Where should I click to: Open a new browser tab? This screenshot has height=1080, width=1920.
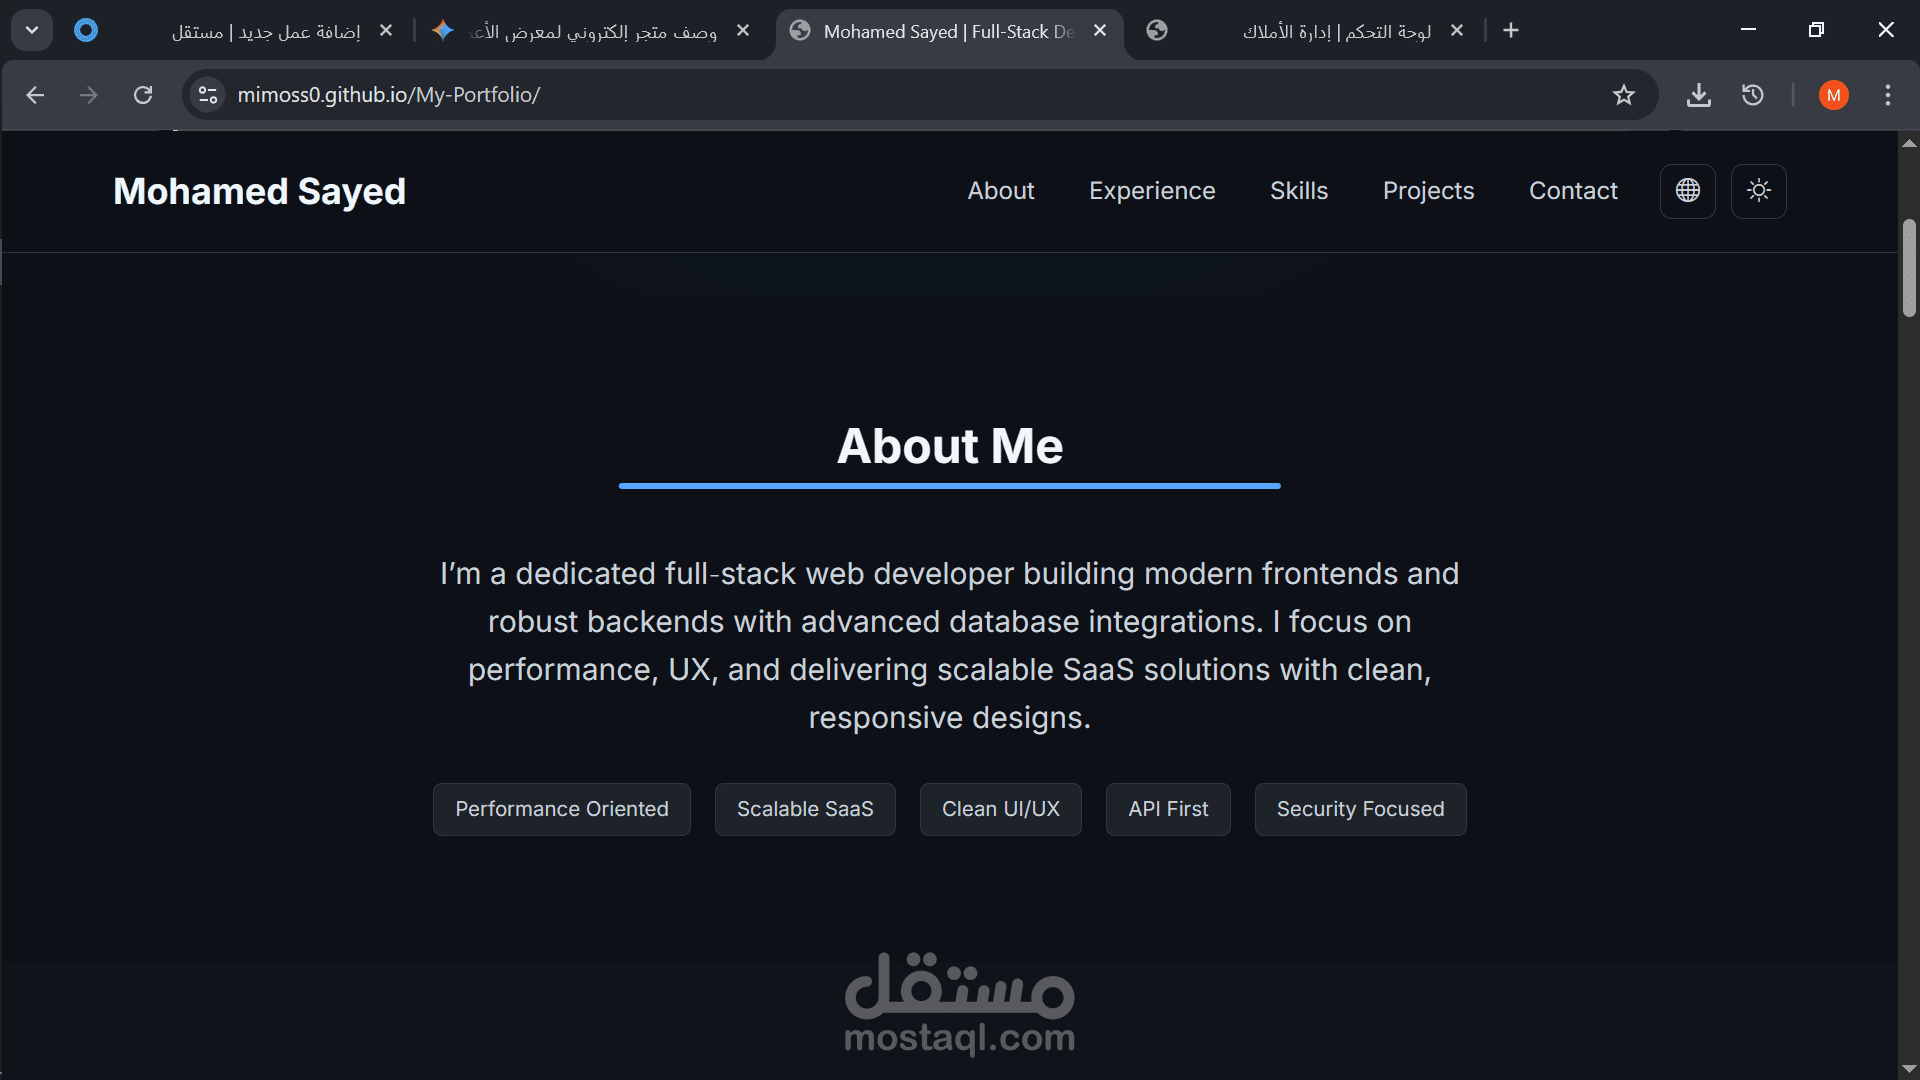[x=1511, y=31]
